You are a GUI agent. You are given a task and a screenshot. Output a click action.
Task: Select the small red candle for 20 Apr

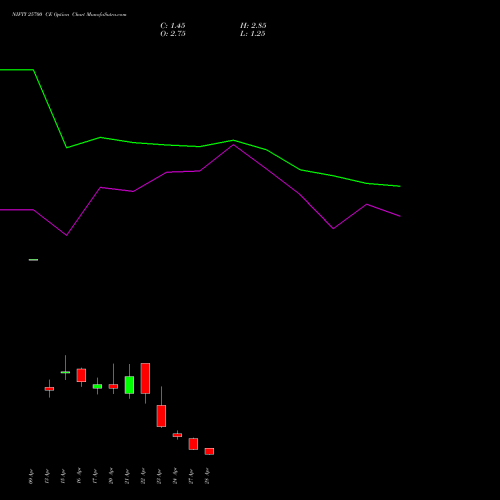coord(113,386)
